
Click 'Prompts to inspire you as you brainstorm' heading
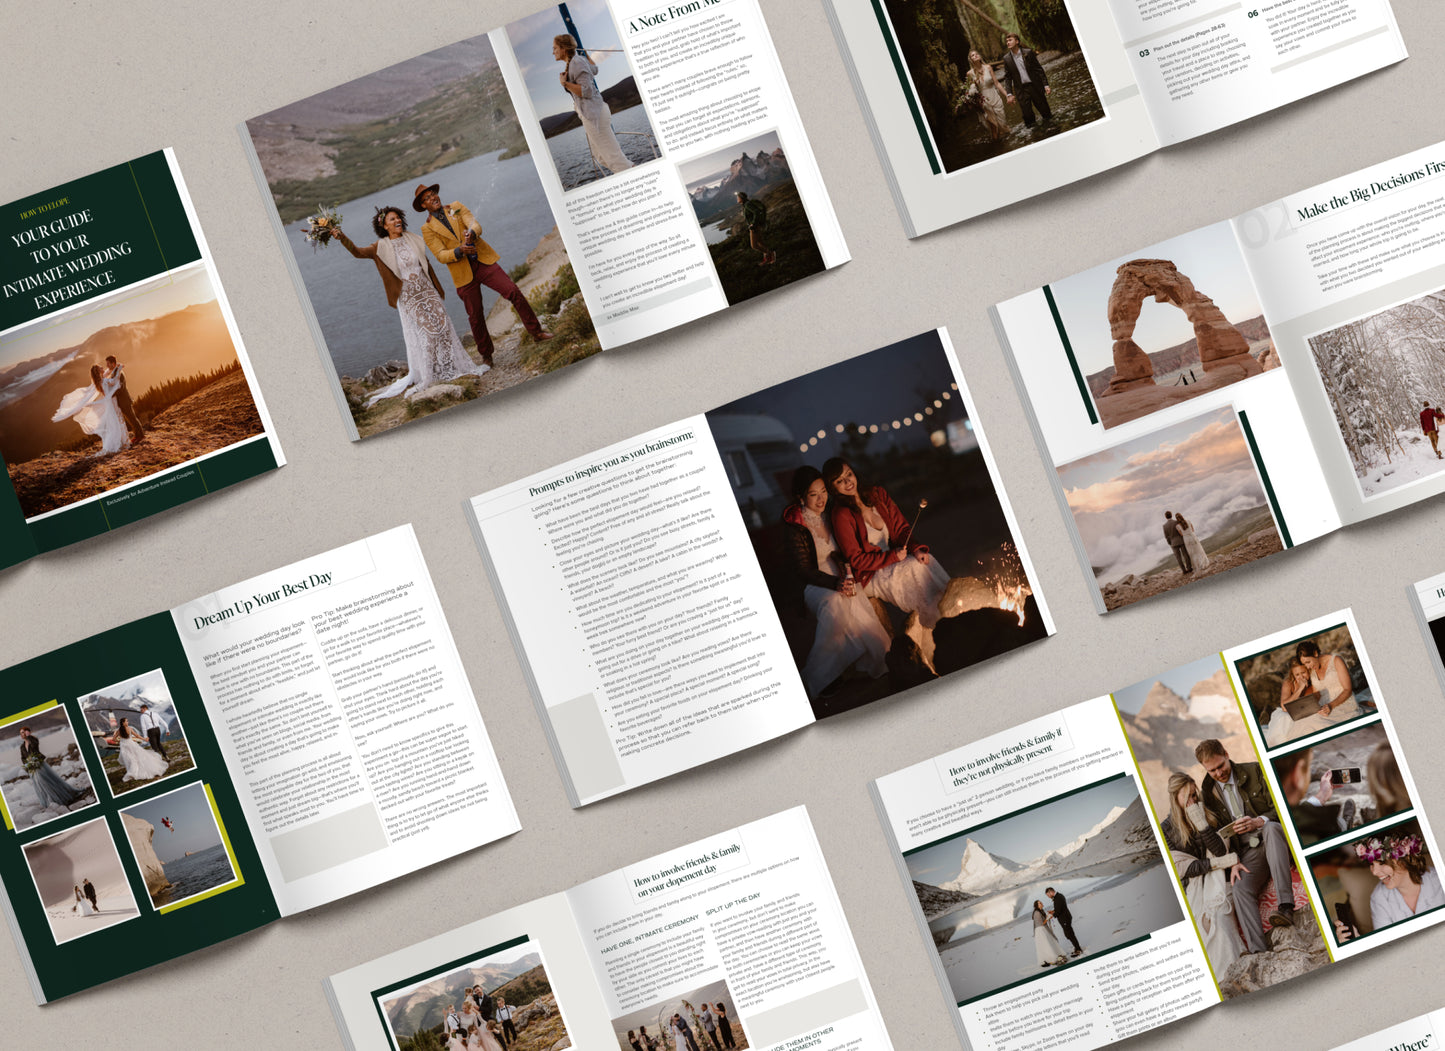611,465
